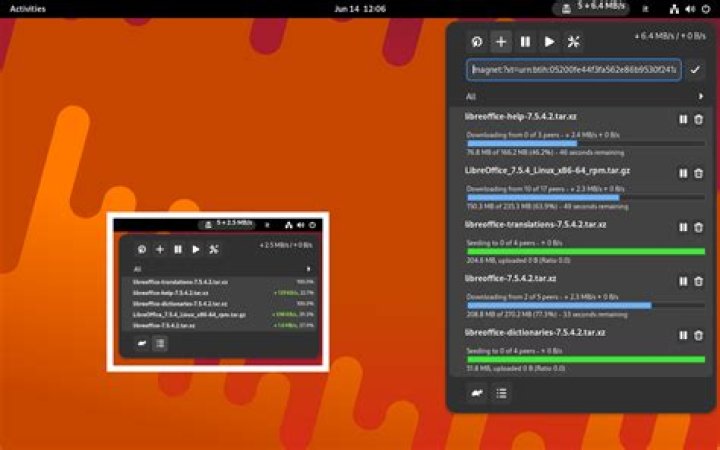Click the Transmission indicator in top bar
The width and height of the screenshot is (720, 450).
coord(591,8)
